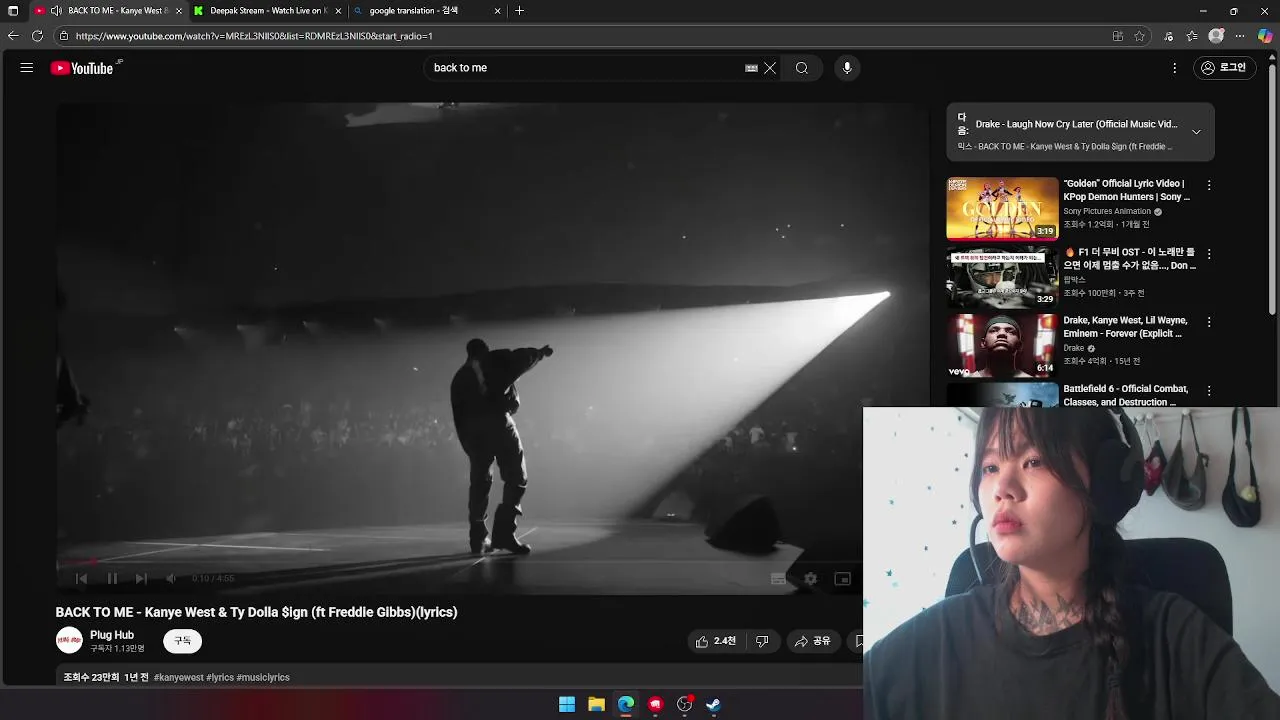
Task: Click the browser address bar URL
Action: (x=254, y=36)
